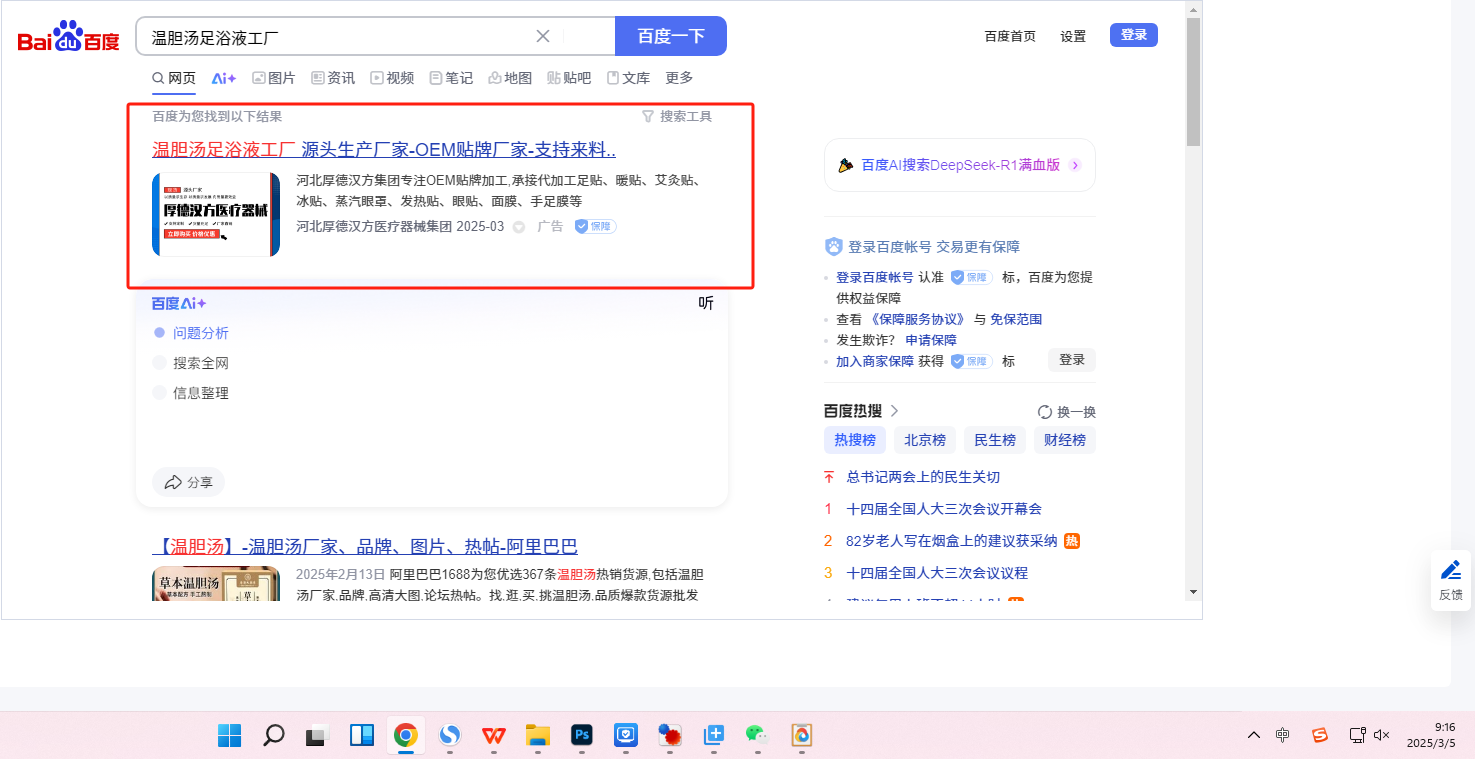Open WeChat from the taskbar

(x=756, y=736)
